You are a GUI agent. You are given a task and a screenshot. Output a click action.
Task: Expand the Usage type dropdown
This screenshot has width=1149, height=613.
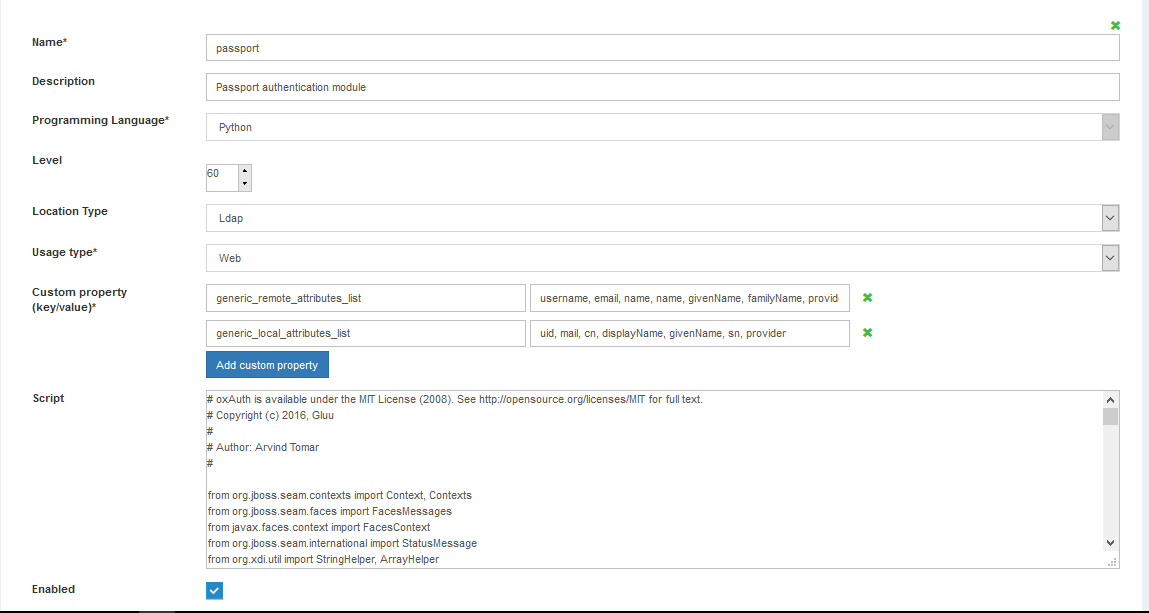(1108, 258)
